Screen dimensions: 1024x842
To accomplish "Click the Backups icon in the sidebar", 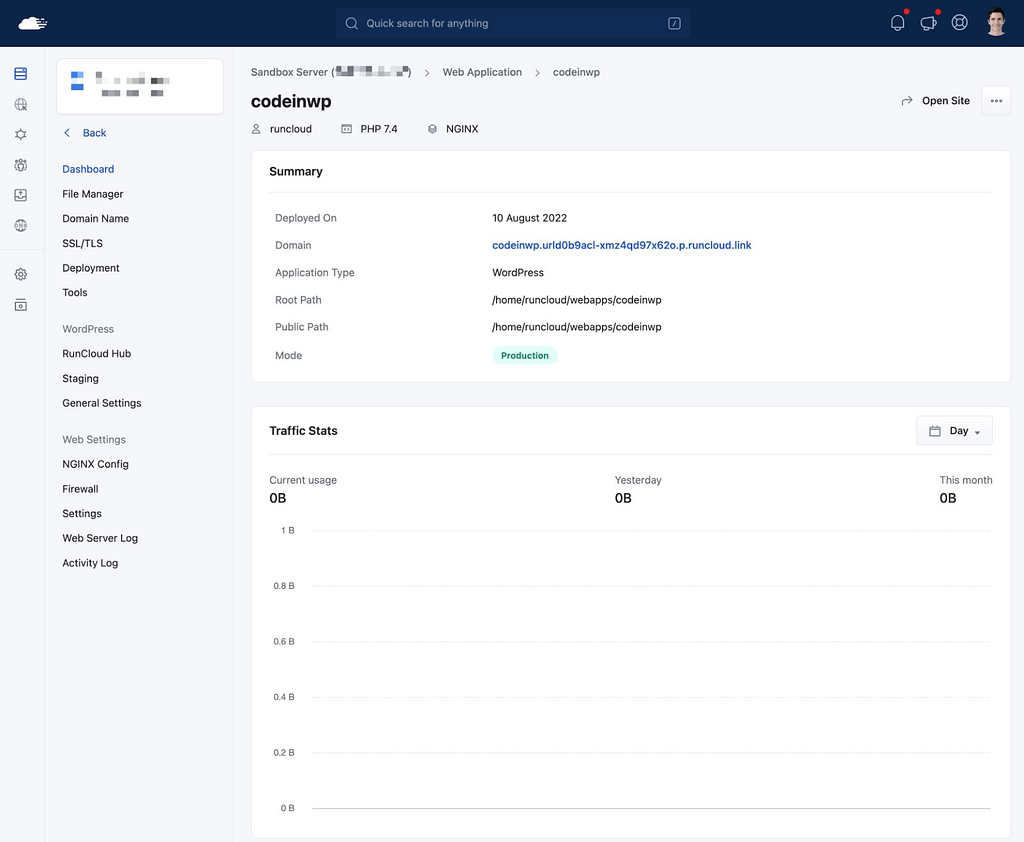I will pyautogui.click(x=20, y=195).
